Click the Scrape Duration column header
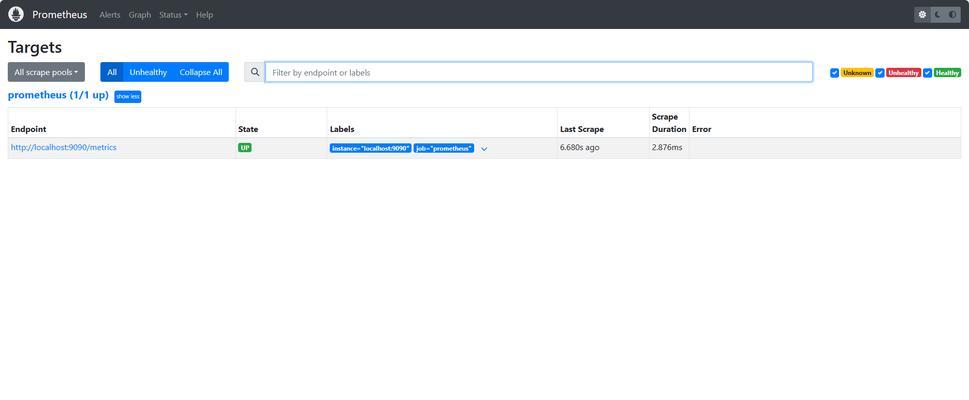 click(669, 123)
